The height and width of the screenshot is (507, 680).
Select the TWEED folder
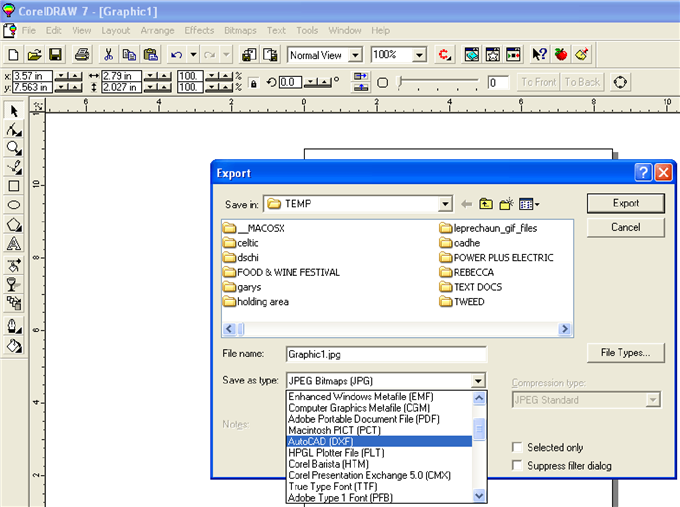pos(462,302)
